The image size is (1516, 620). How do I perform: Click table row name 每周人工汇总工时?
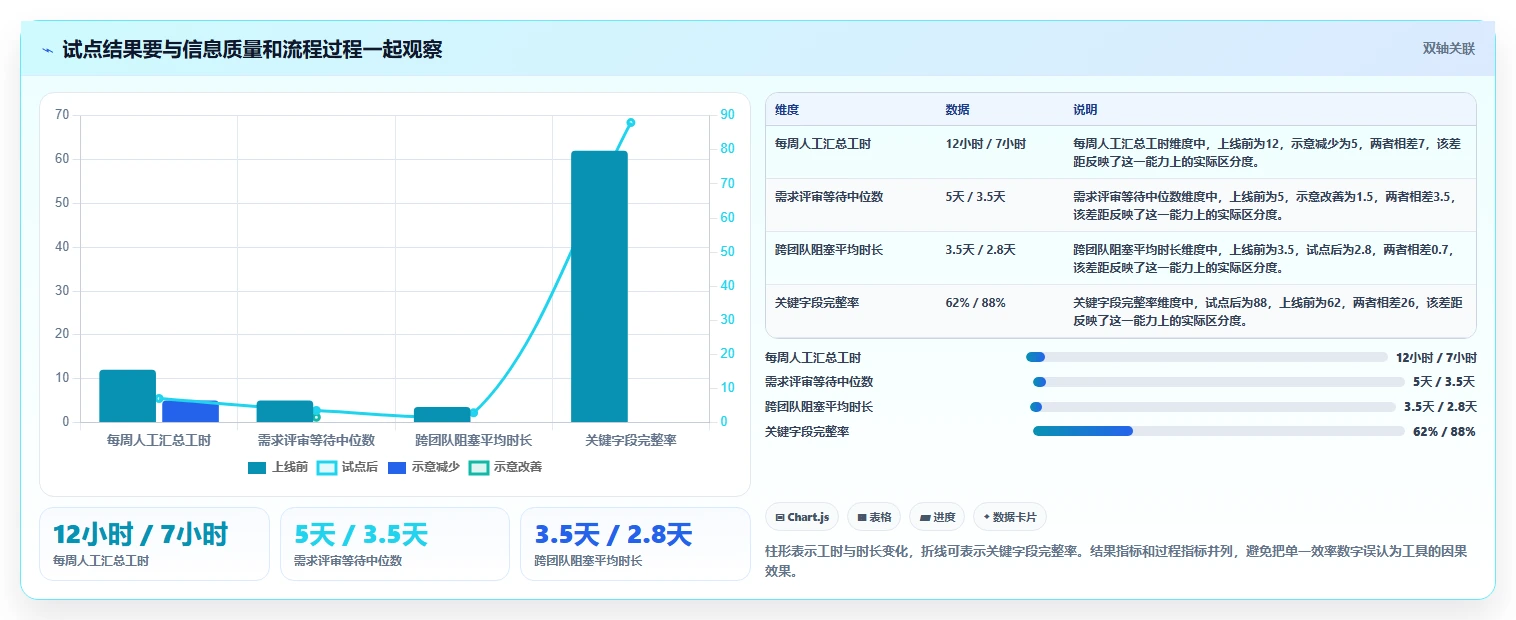coord(823,144)
